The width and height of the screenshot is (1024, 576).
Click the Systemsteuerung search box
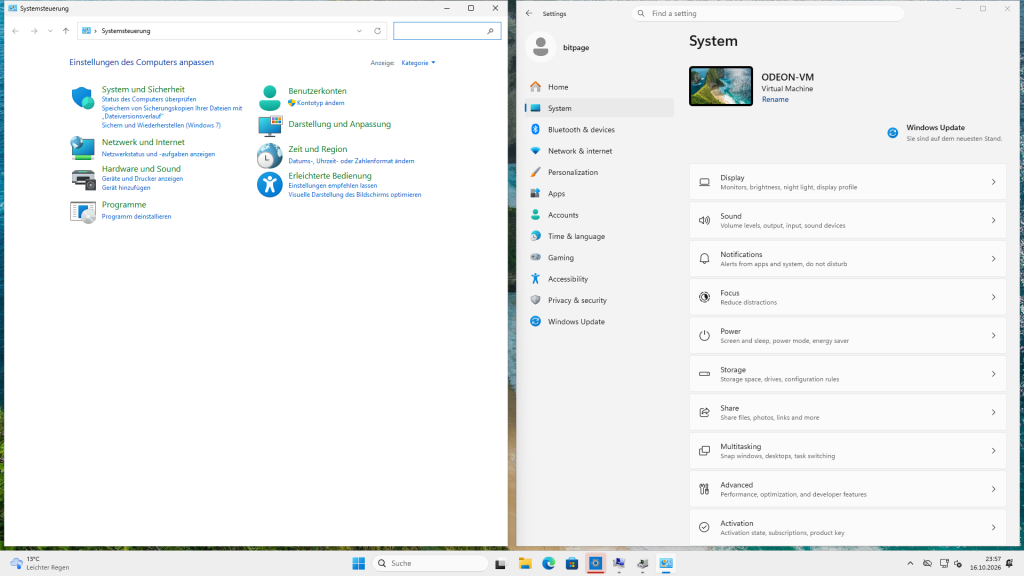(x=447, y=31)
